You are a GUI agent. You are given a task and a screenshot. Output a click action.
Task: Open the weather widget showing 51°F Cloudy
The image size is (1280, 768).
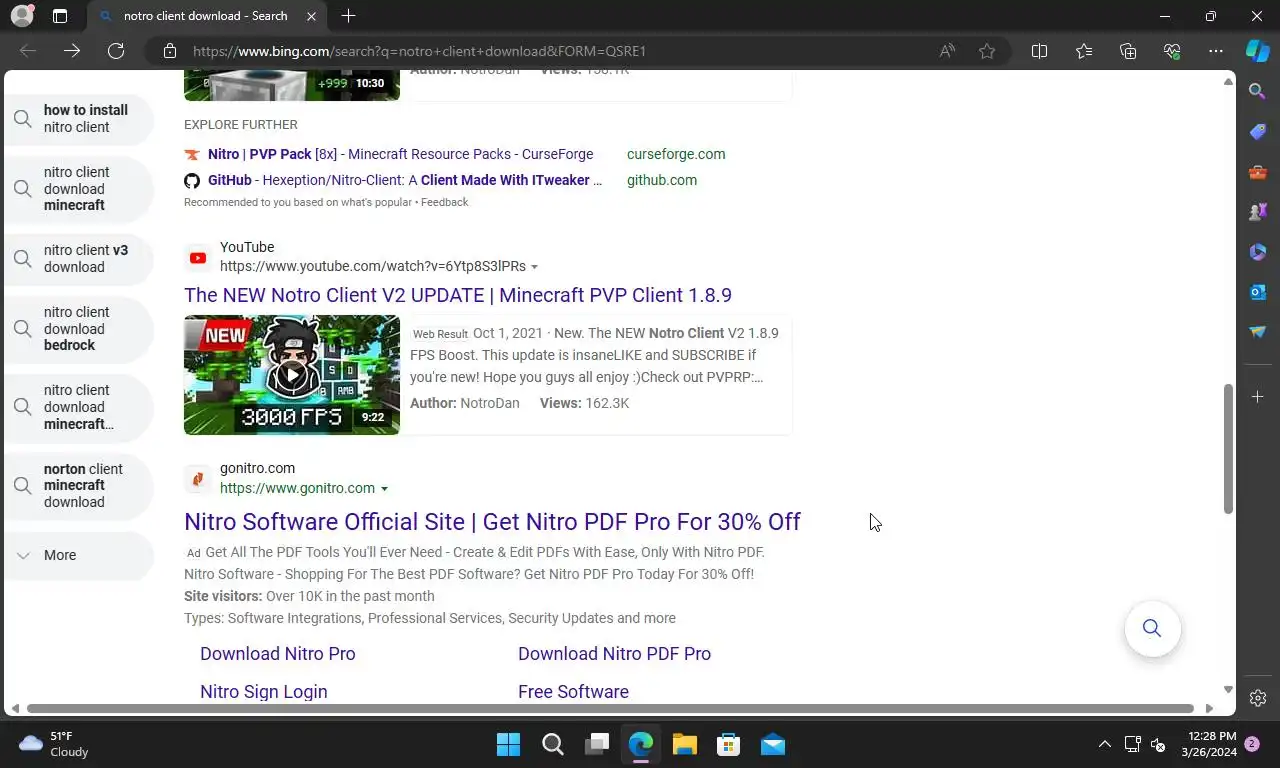[55, 744]
